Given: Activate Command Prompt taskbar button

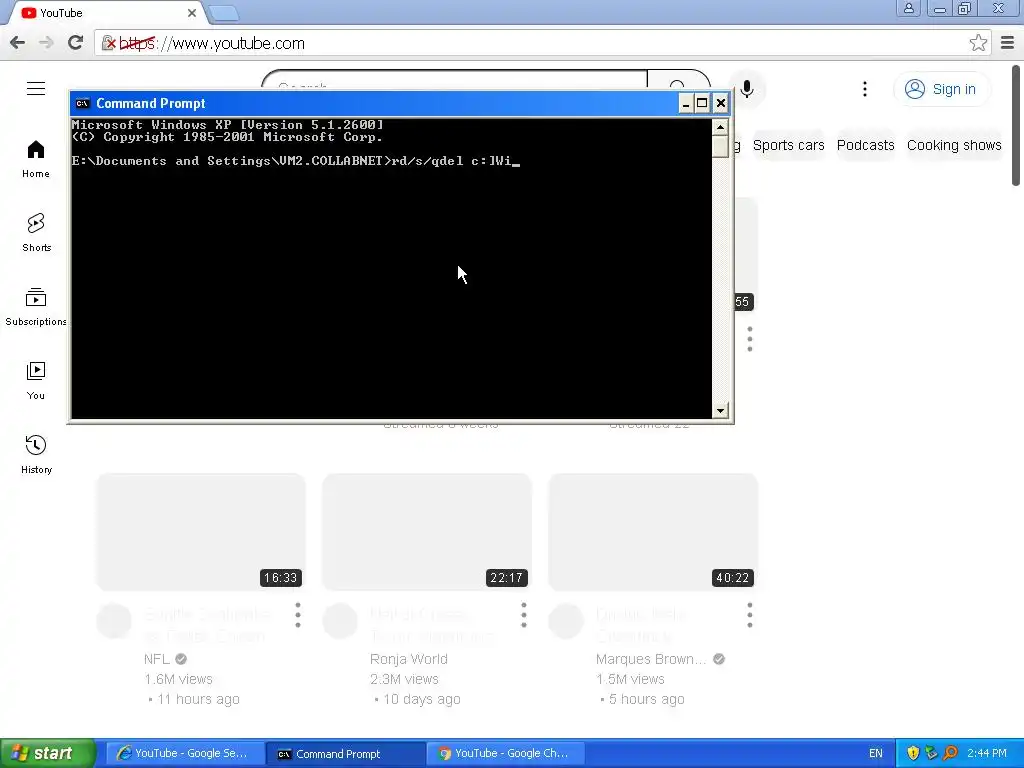Looking at the screenshot, I should (x=346, y=753).
